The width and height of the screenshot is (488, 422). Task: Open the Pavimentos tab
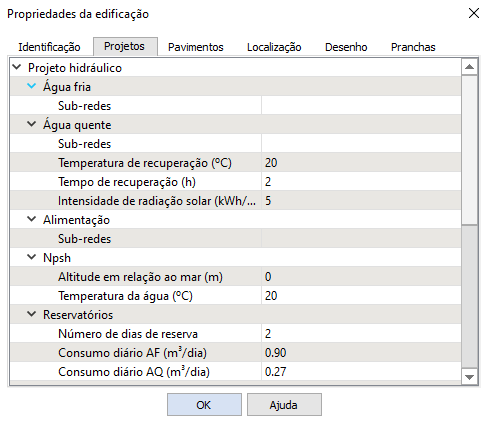click(x=196, y=47)
